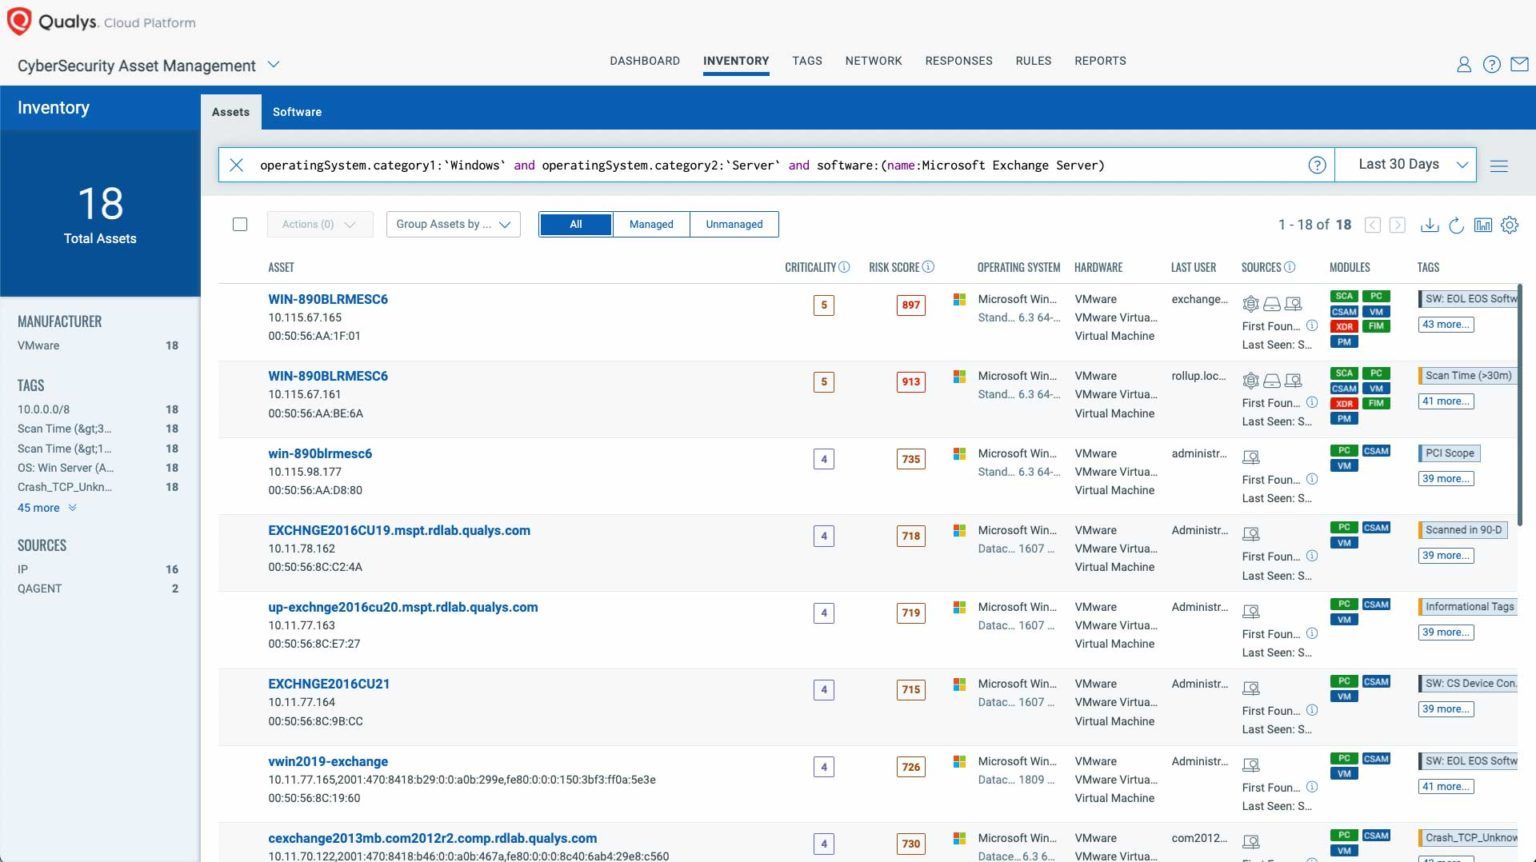Select the checkbox to select all assets
1536x862 pixels.
tap(240, 224)
